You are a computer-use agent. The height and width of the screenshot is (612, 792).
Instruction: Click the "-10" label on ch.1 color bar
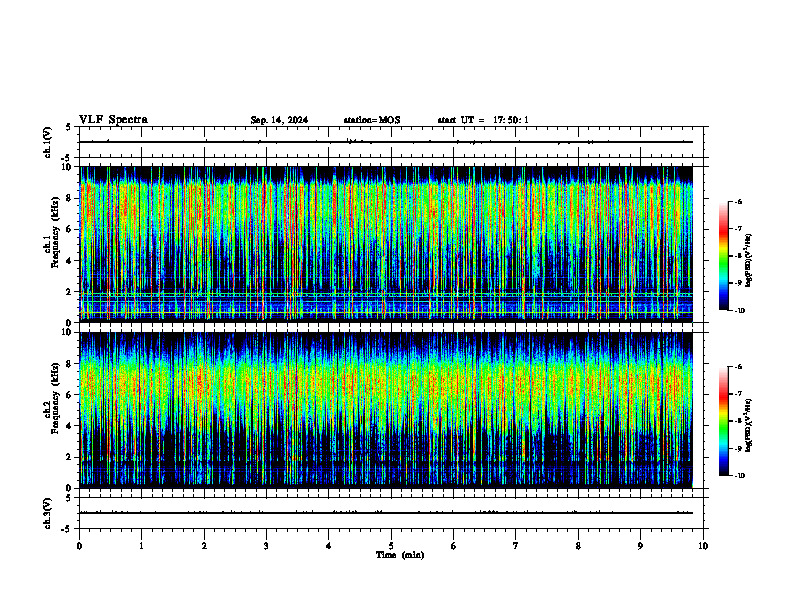[739, 311]
